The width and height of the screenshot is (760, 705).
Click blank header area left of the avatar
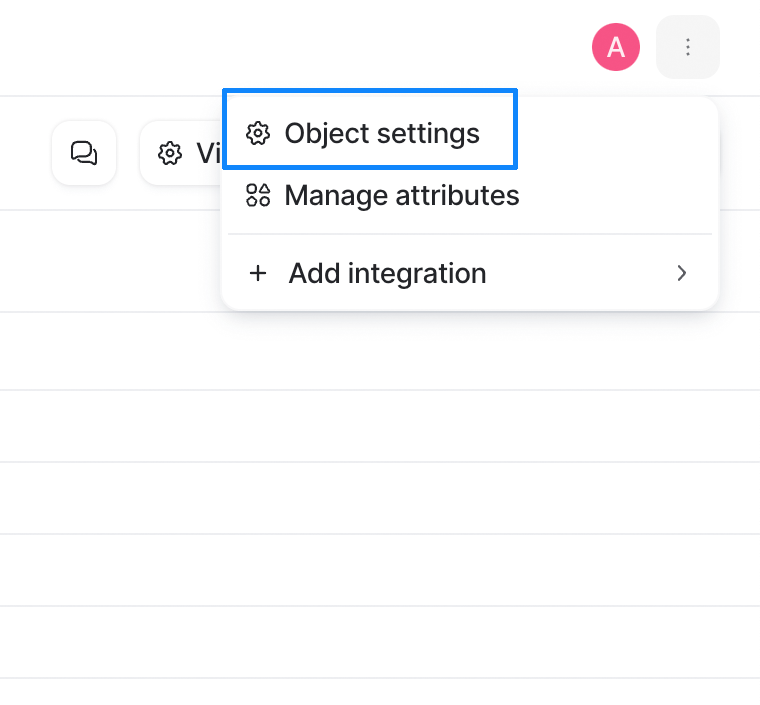[291, 47]
